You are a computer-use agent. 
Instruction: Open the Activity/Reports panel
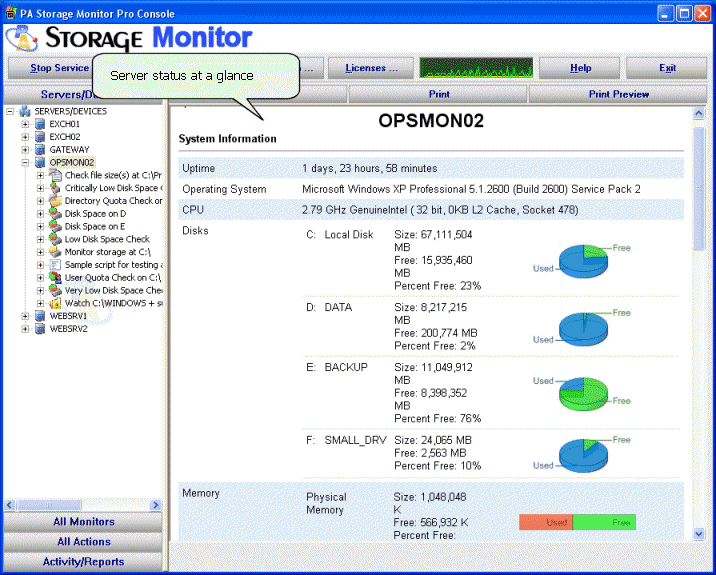(x=83, y=562)
